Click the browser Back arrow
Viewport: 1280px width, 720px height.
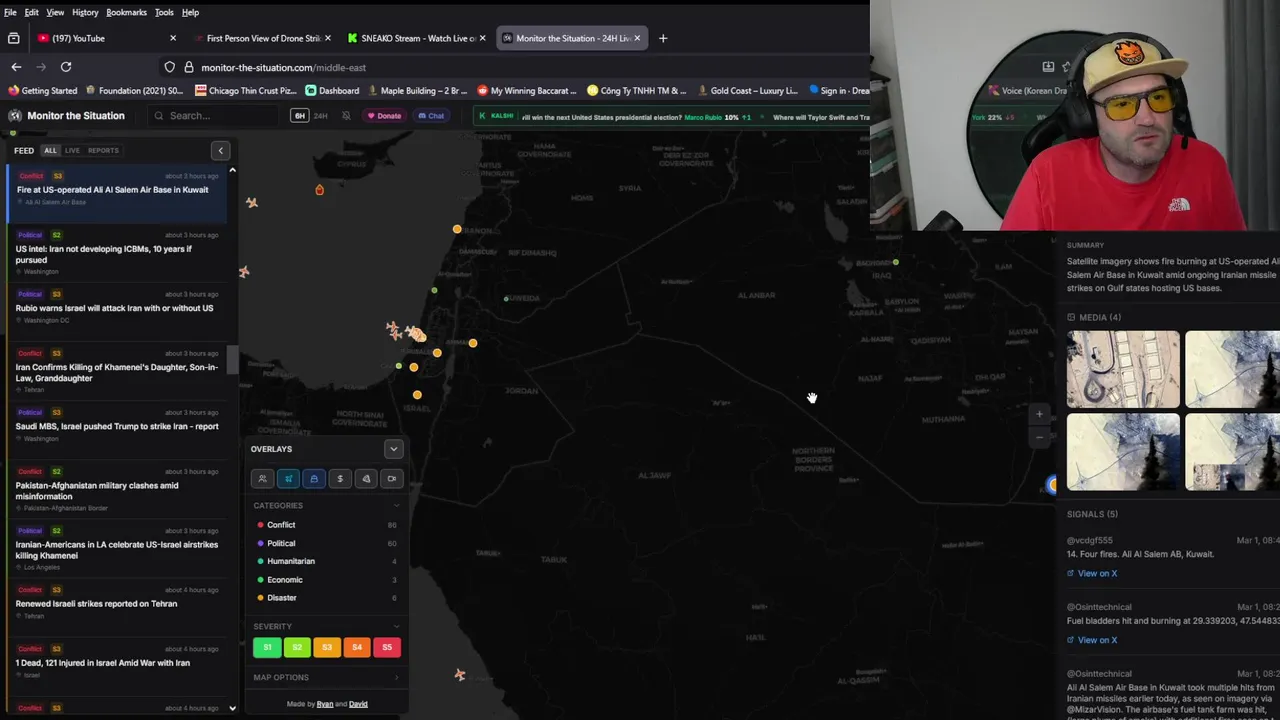(16, 67)
